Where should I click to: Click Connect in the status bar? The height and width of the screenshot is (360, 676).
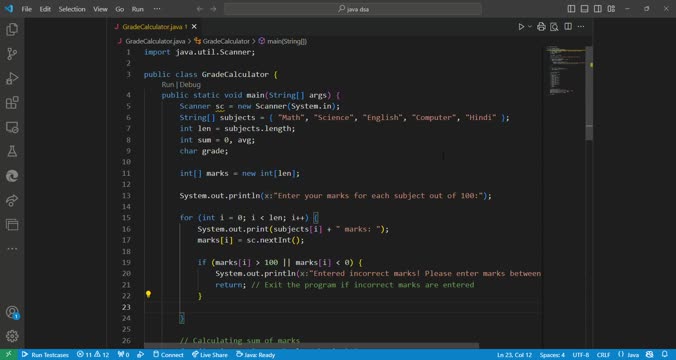pyautogui.click(x=168, y=355)
